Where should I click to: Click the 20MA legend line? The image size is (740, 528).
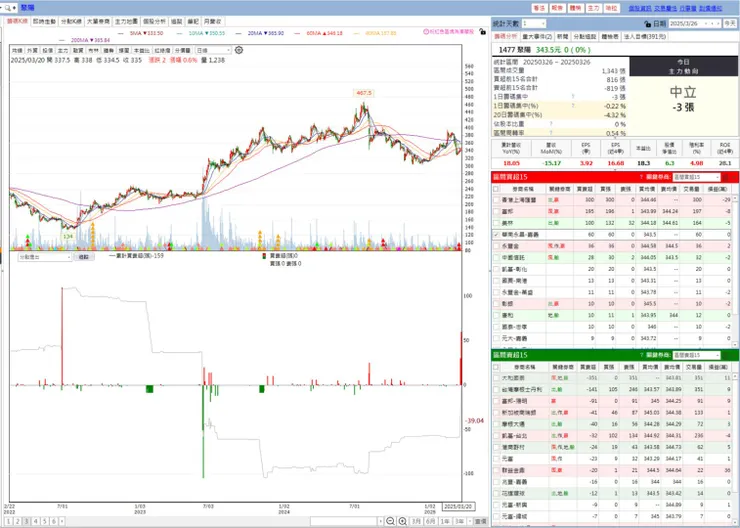(x=260, y=34)
